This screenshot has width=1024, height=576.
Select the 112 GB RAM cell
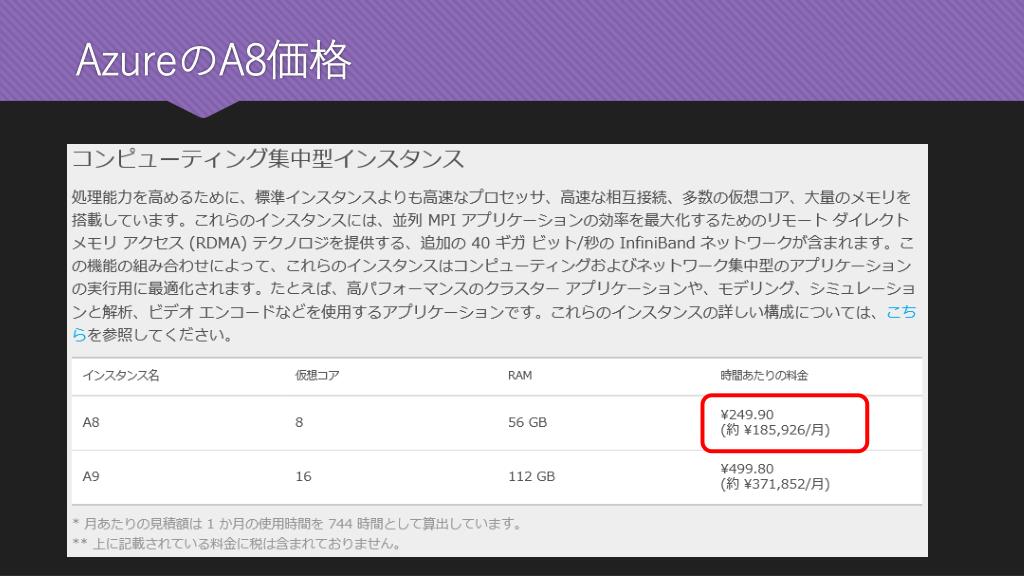(x=532, y=477)
